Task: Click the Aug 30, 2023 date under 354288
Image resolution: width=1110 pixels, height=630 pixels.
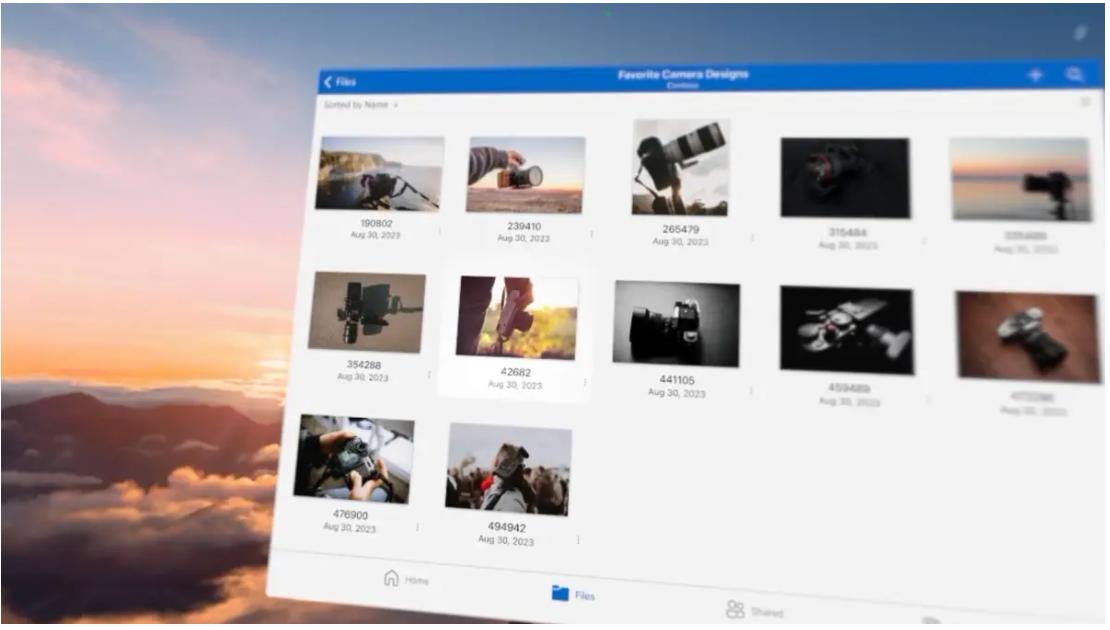Action: pos(362,377)
